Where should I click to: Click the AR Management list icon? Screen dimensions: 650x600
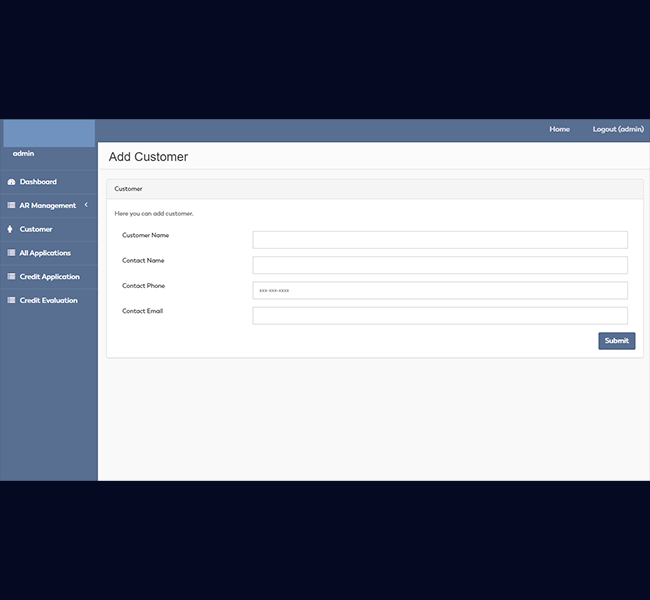click(11, 205)
